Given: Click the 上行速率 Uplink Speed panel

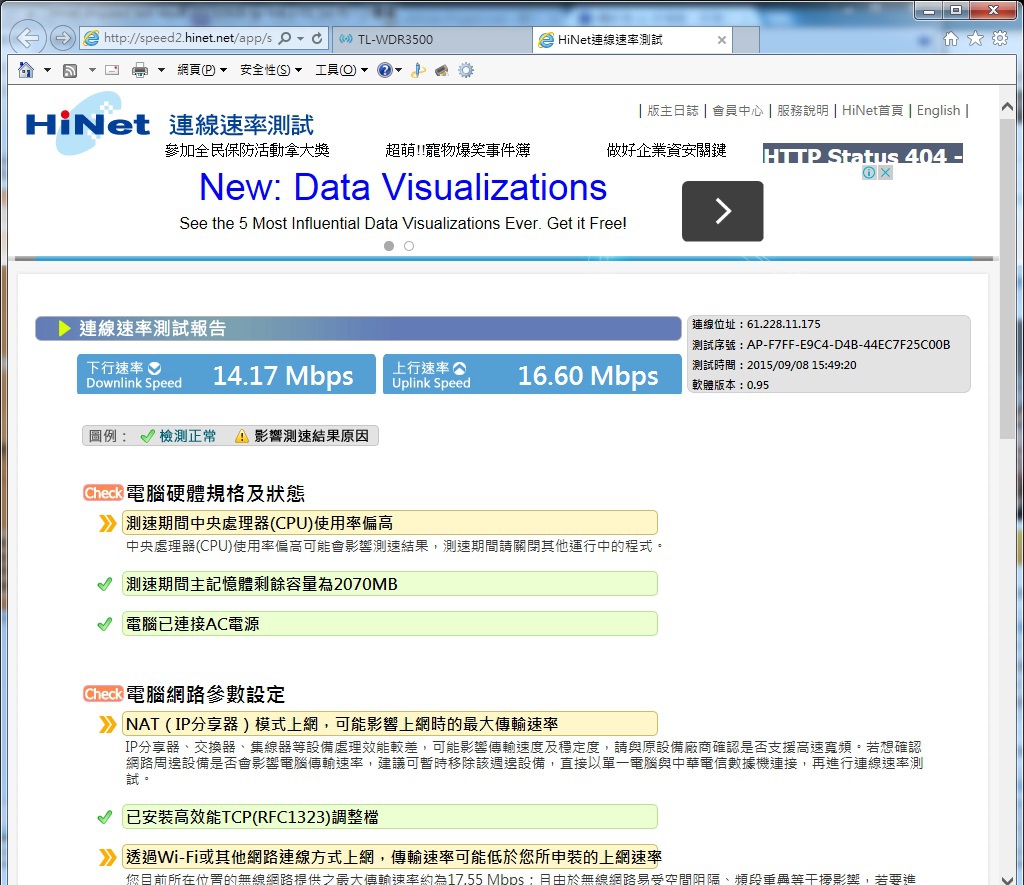Looking at the screenshot, I should 532,374.
